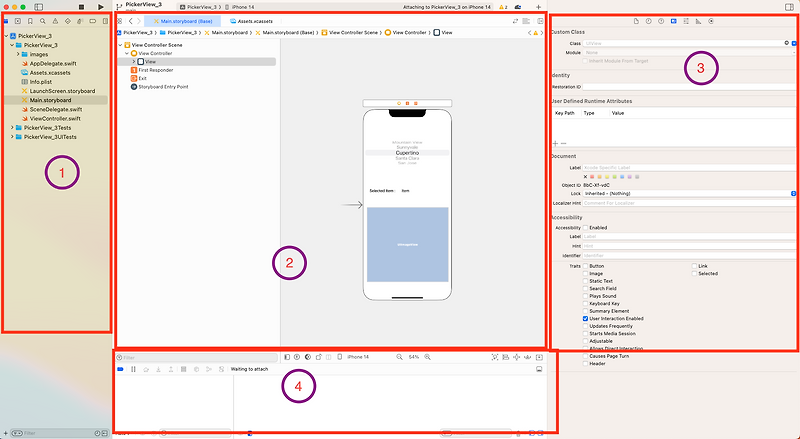Show the History inspector
This screenshot has height=439, width=800.
pyautogui.click(x=648, y=21)
